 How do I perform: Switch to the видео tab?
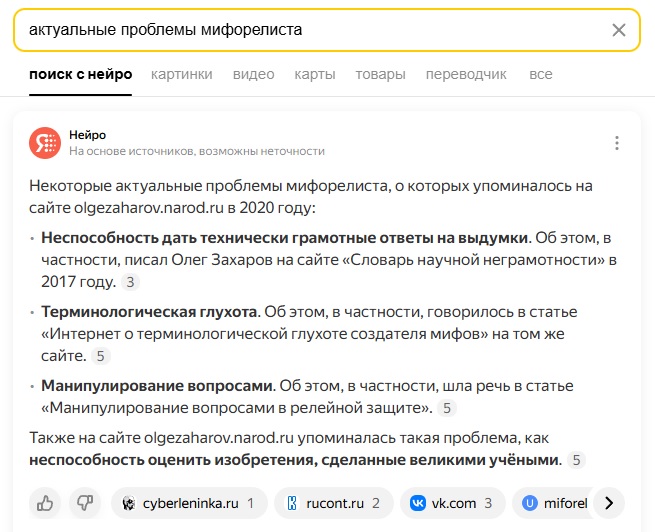(x=254, y=74)
